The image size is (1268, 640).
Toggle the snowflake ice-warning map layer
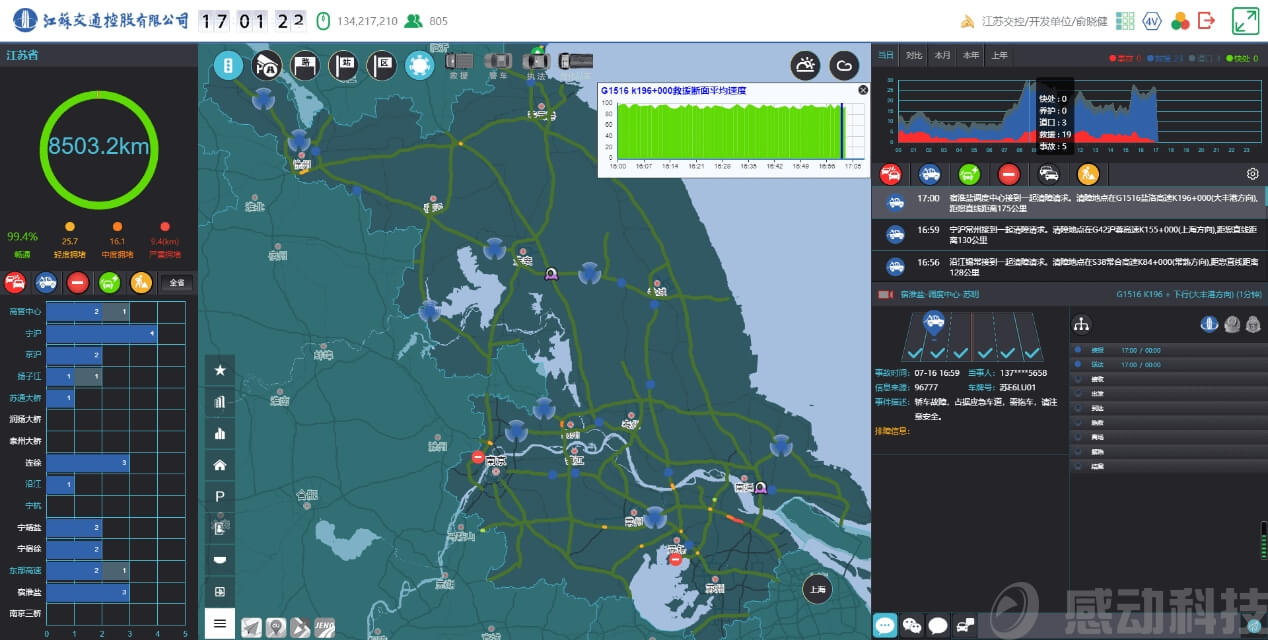tap(419, 66)
